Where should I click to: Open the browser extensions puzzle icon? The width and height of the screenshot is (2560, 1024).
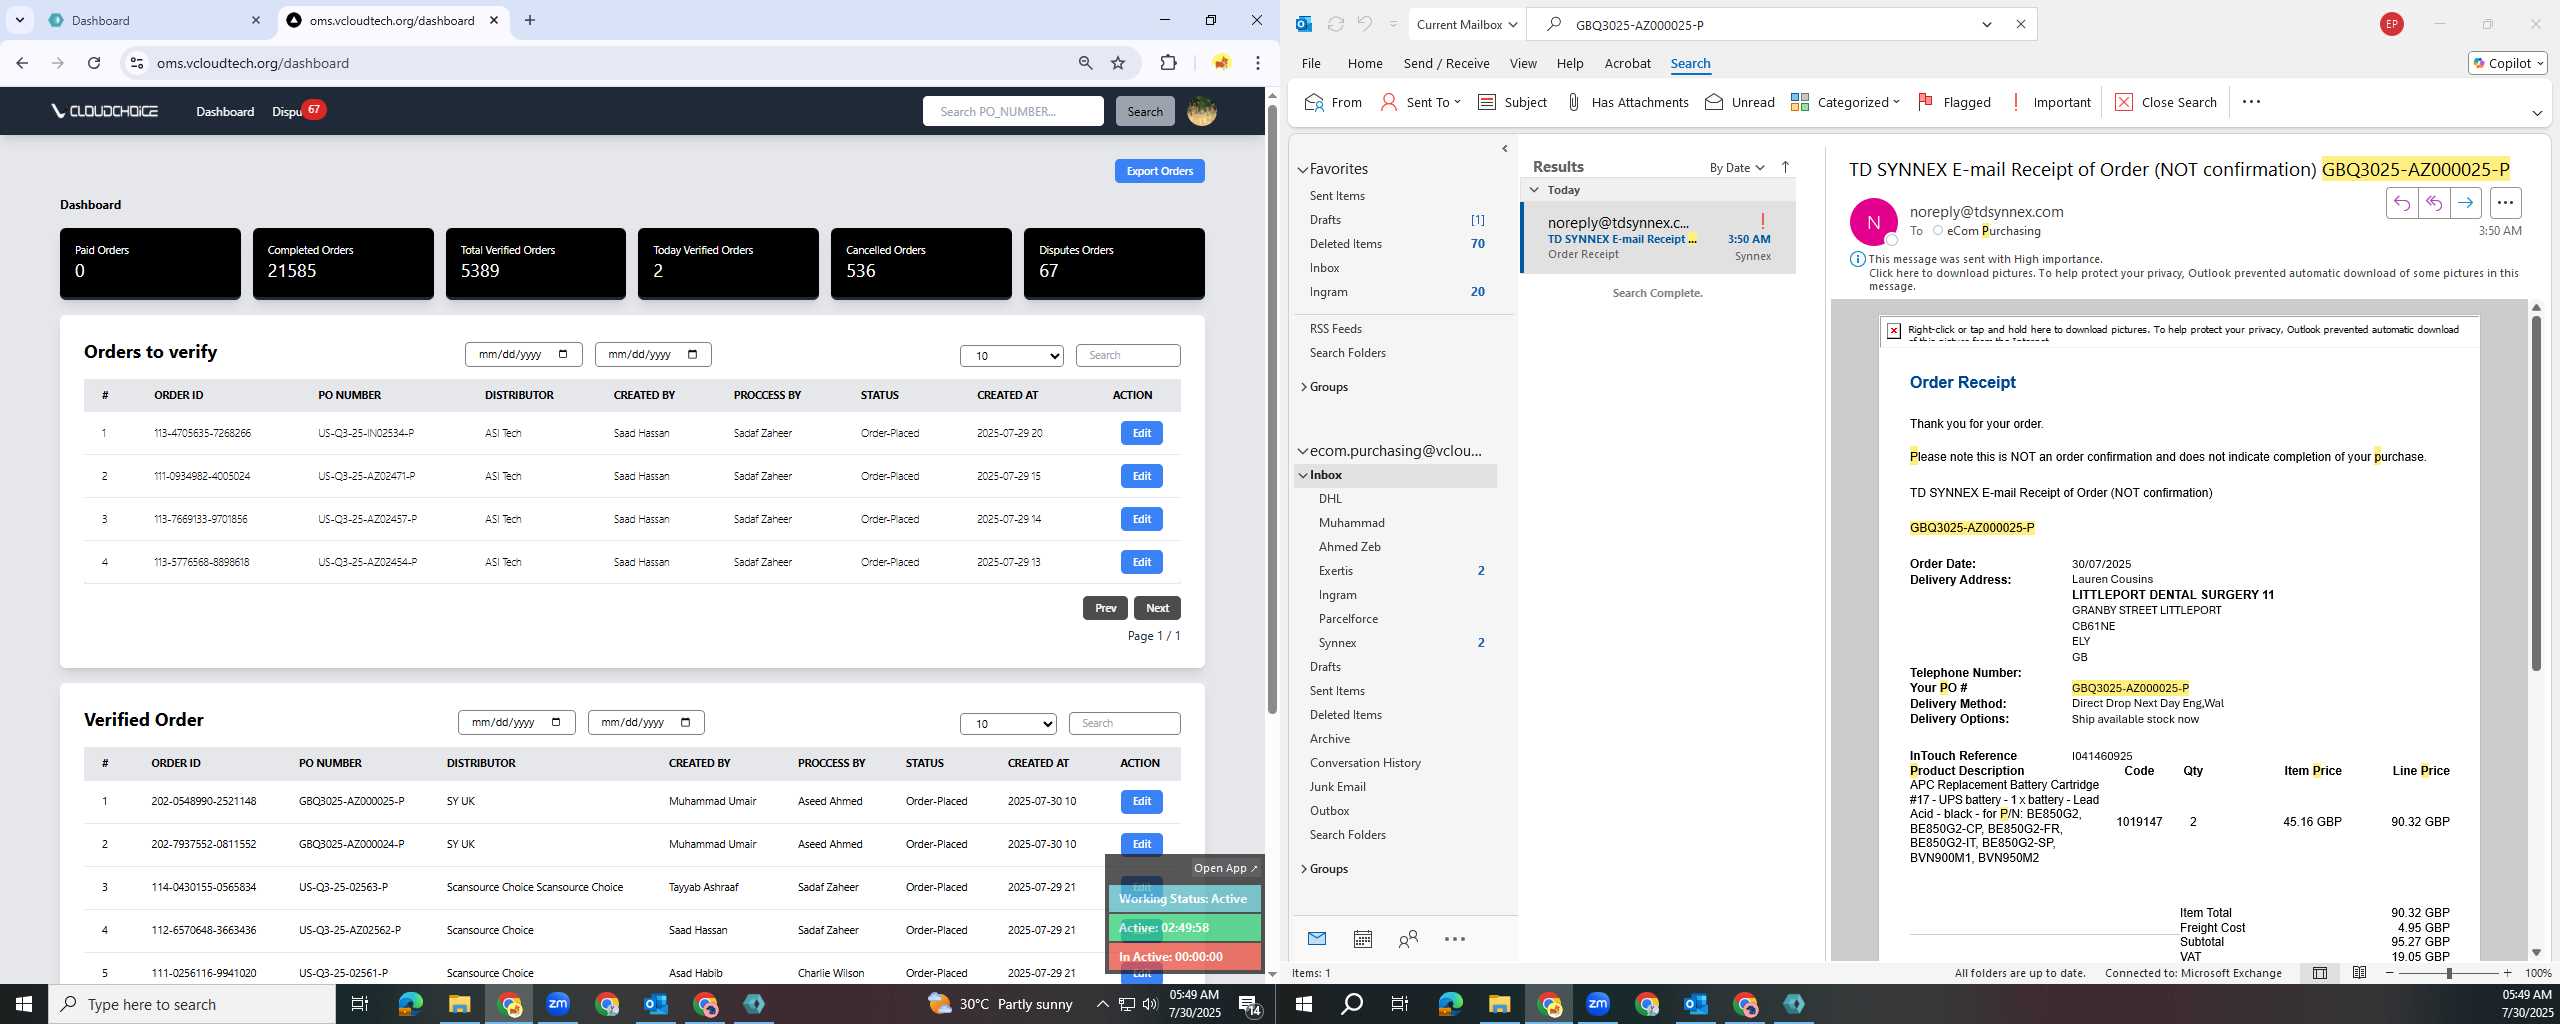pos(1168,63)
